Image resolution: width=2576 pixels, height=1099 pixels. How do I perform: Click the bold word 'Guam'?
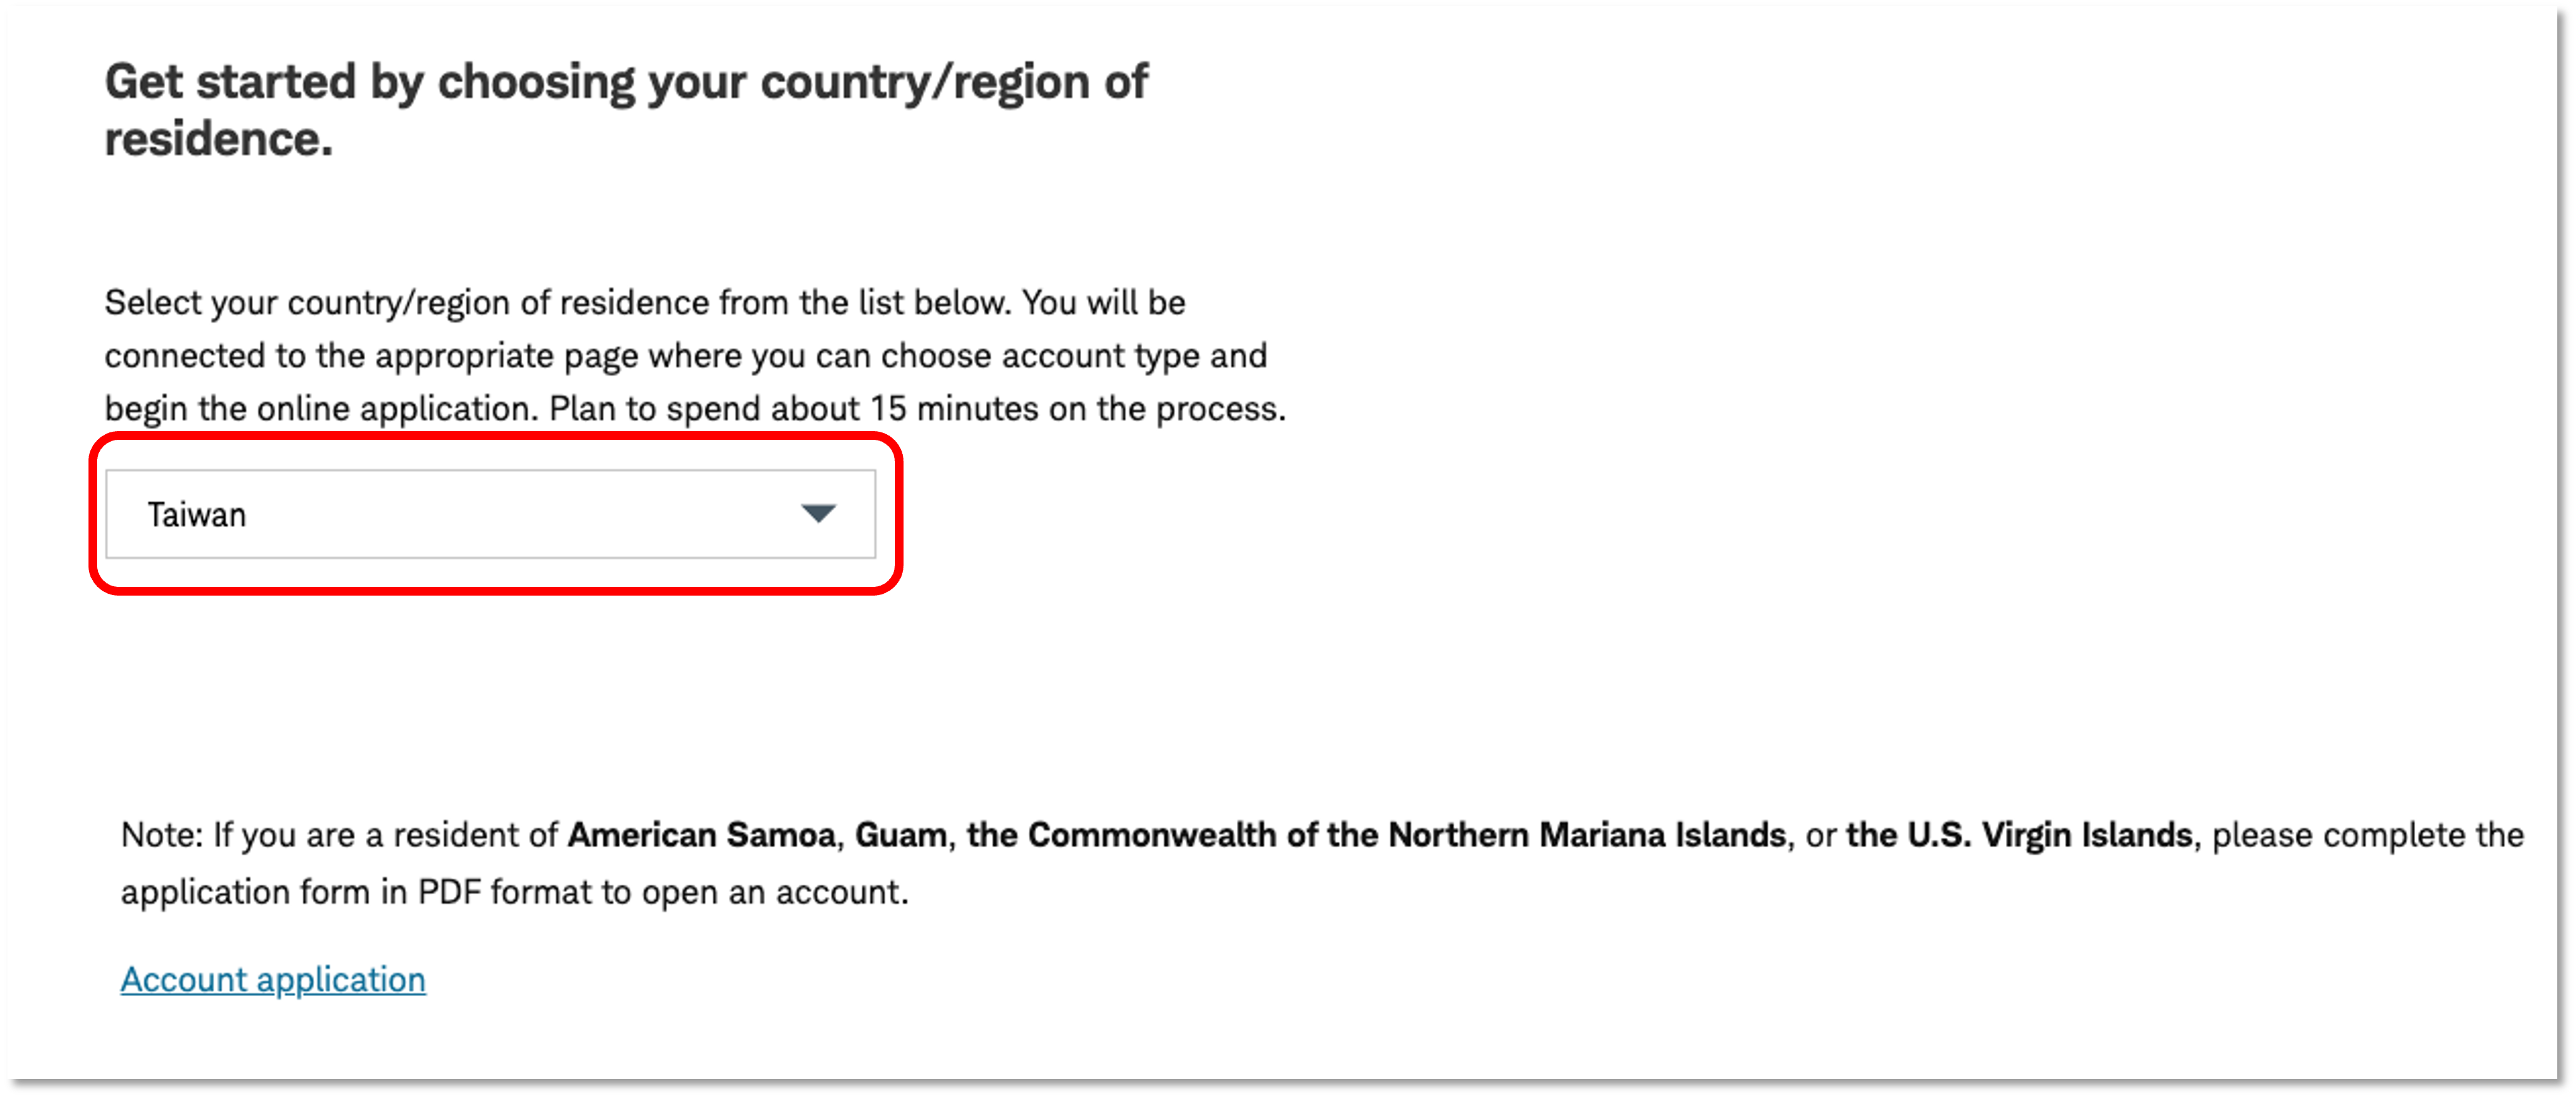click(x=901, y=835)
